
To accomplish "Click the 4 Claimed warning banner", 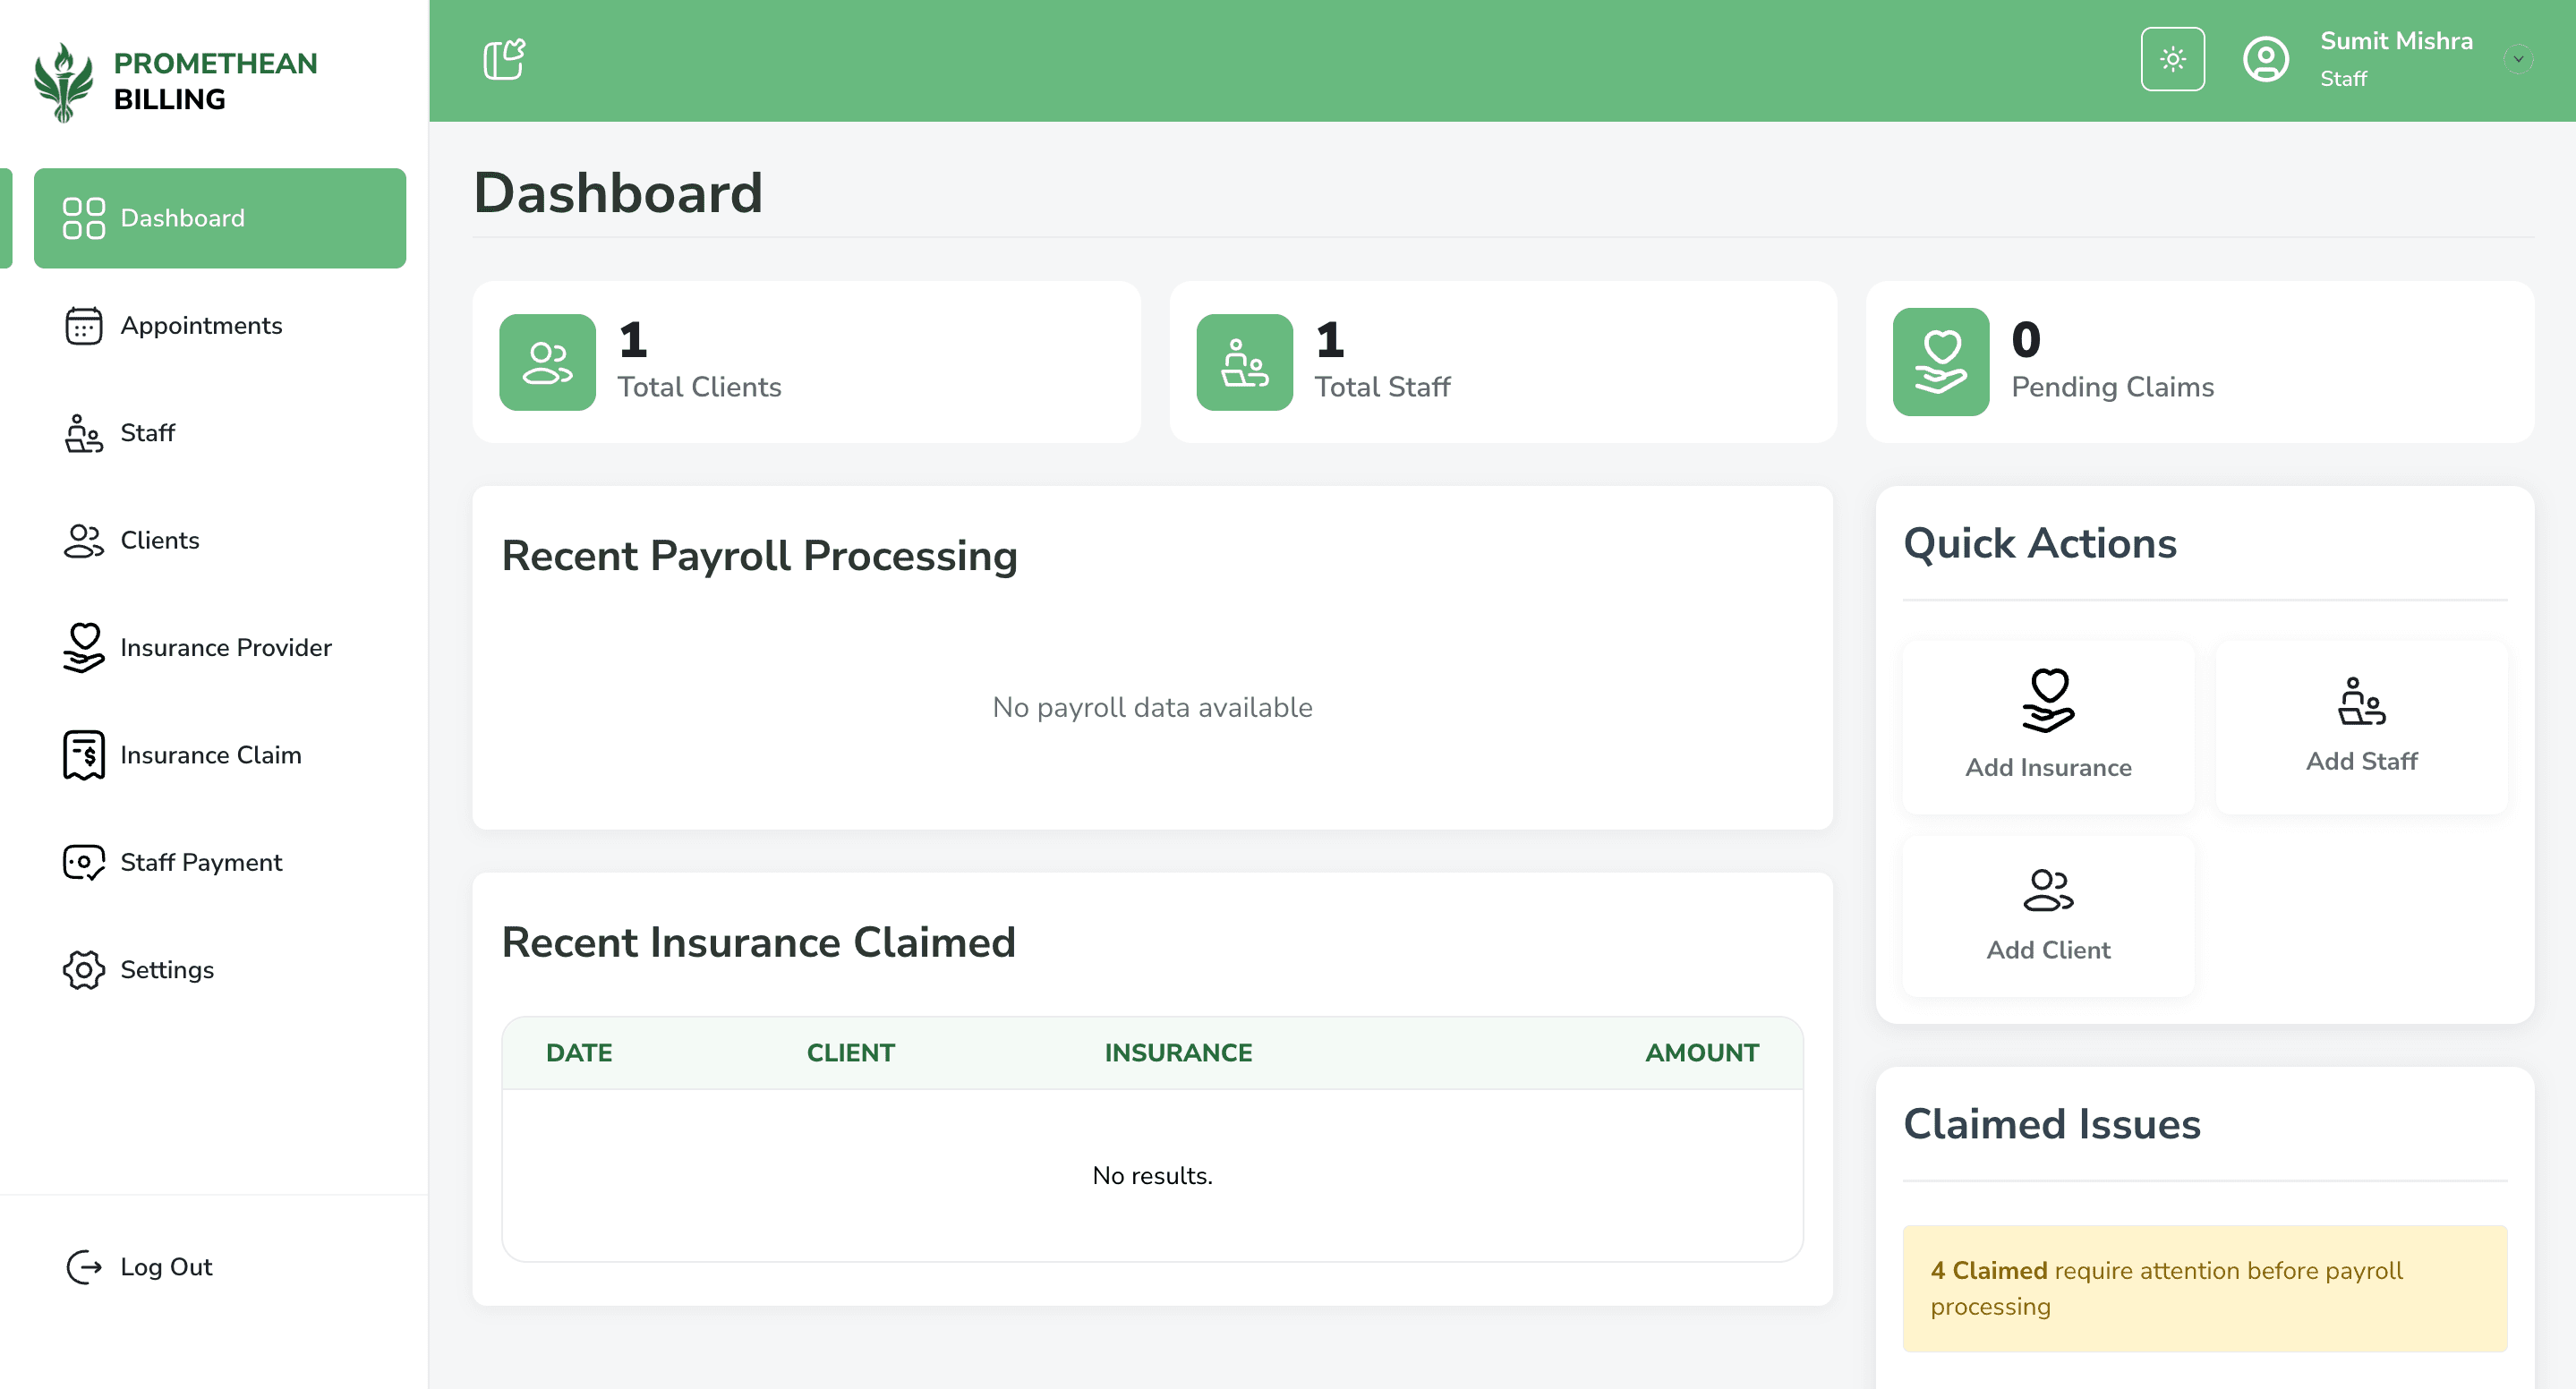I will tap(2205, 1288).
